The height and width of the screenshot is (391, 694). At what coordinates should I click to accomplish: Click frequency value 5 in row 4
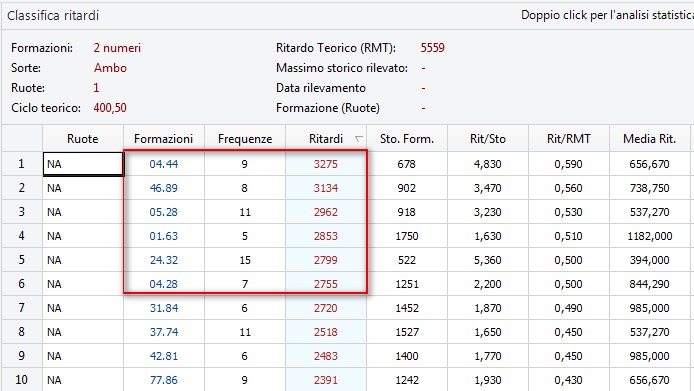(245, 236)
